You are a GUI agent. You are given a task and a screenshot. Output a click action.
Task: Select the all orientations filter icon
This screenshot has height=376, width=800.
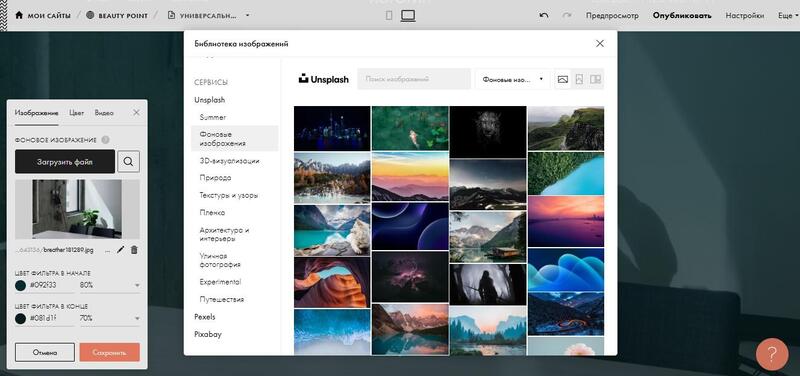[x=595, y=79]
